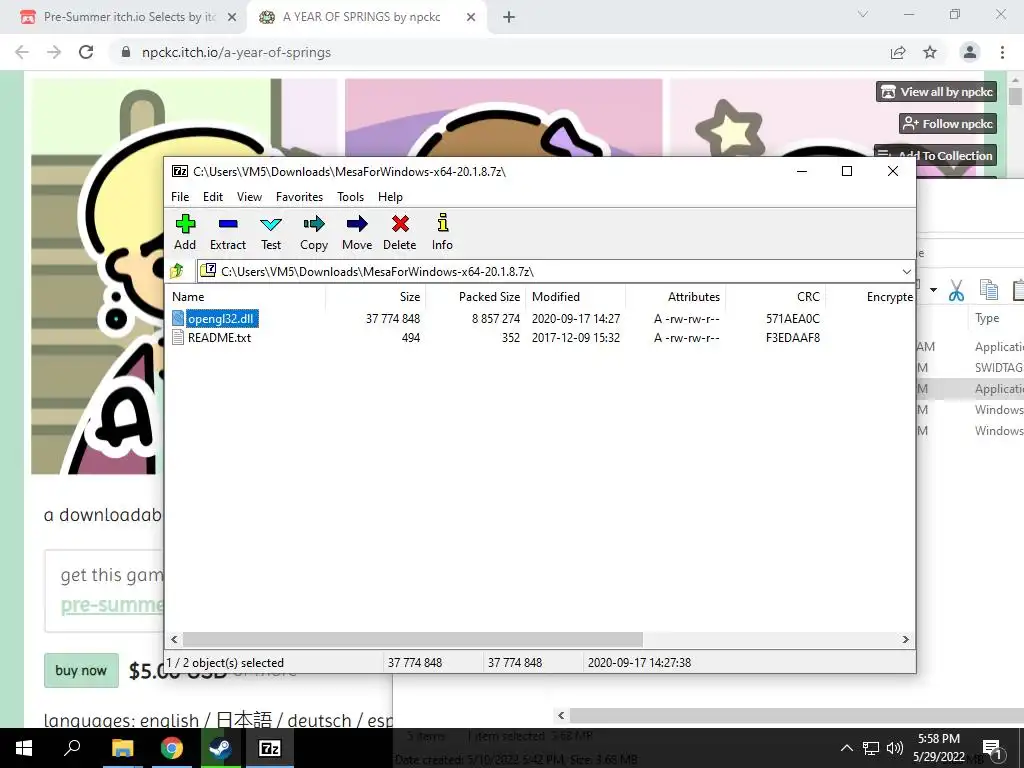Sort by Modified column header
The image size is (1024, 768).
tap(575, 296)
